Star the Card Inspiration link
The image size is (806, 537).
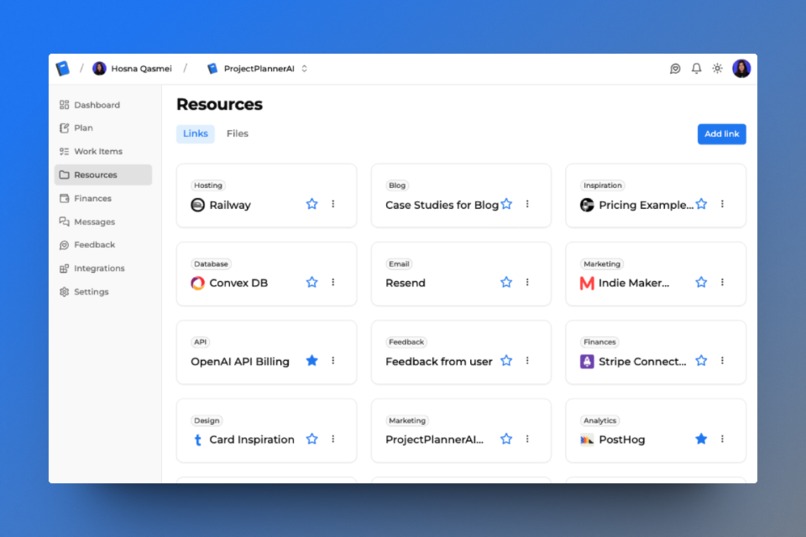coord(312,439)
